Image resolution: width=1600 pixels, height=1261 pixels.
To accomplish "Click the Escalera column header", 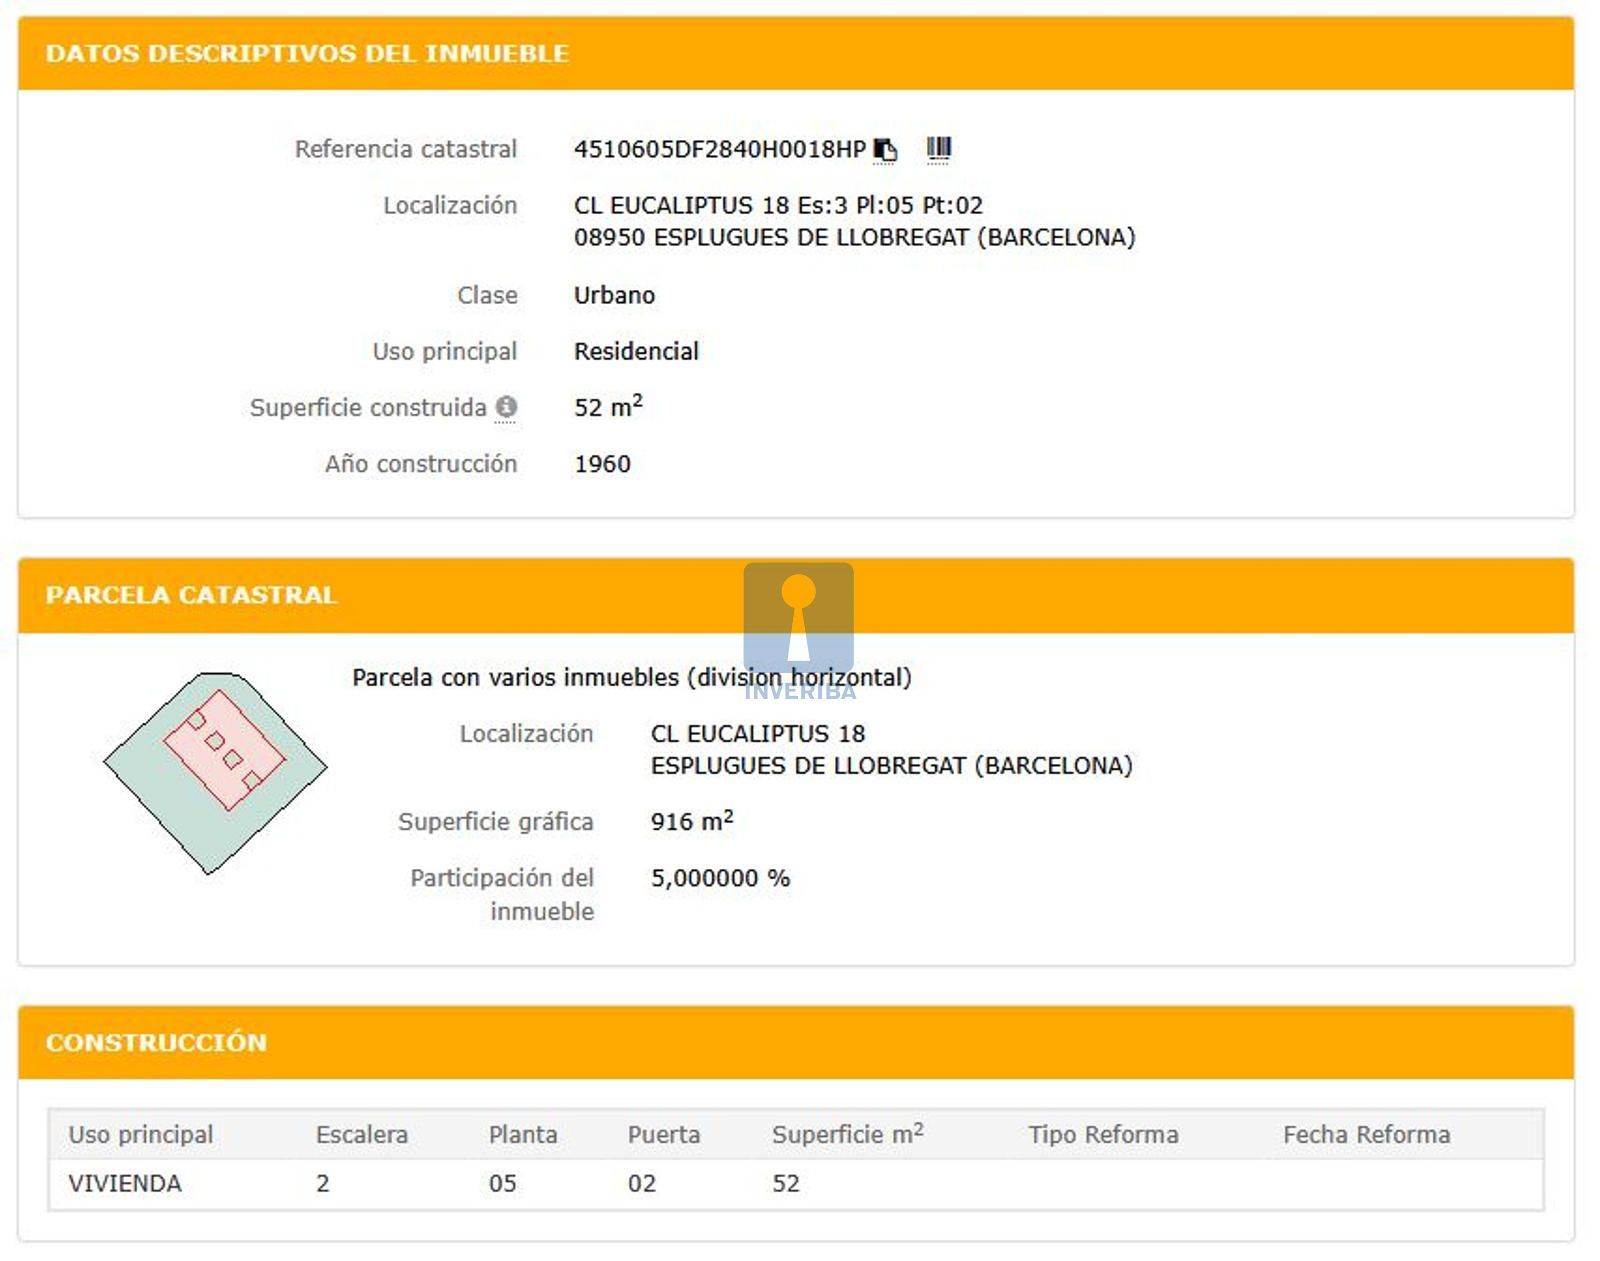I will click(361, 1135).
